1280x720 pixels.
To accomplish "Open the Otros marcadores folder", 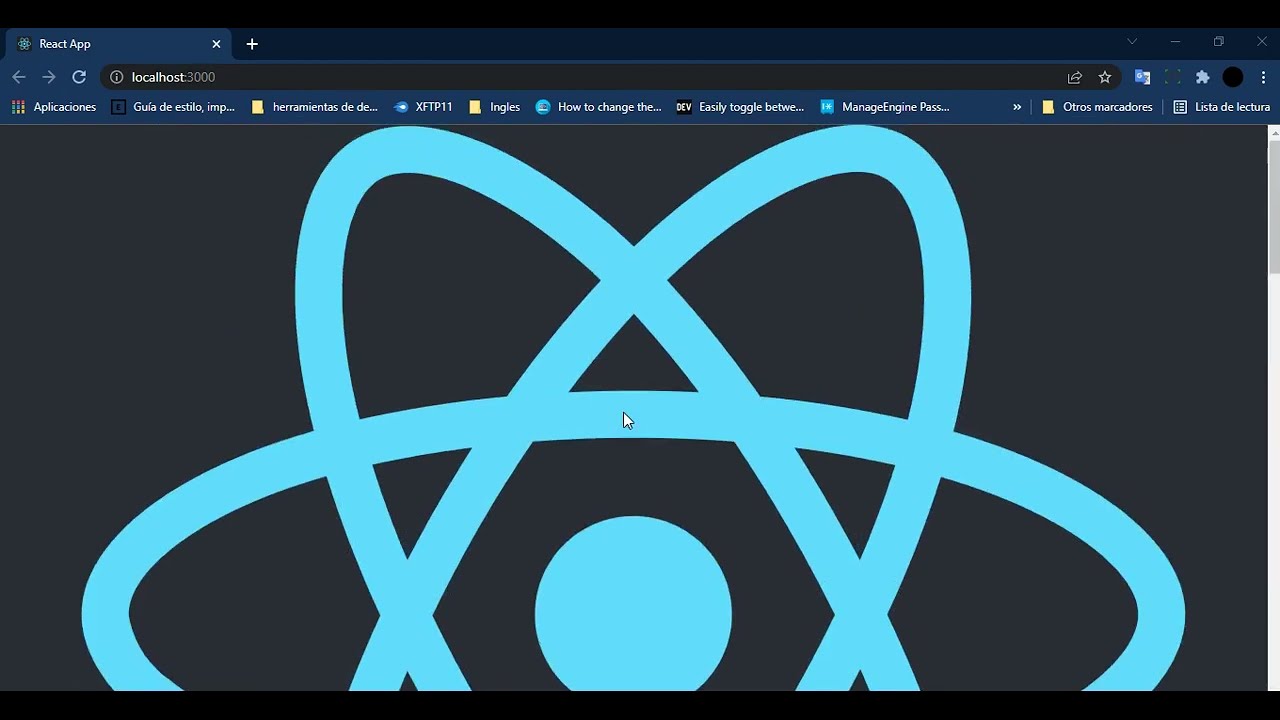I will (1097, 107).
